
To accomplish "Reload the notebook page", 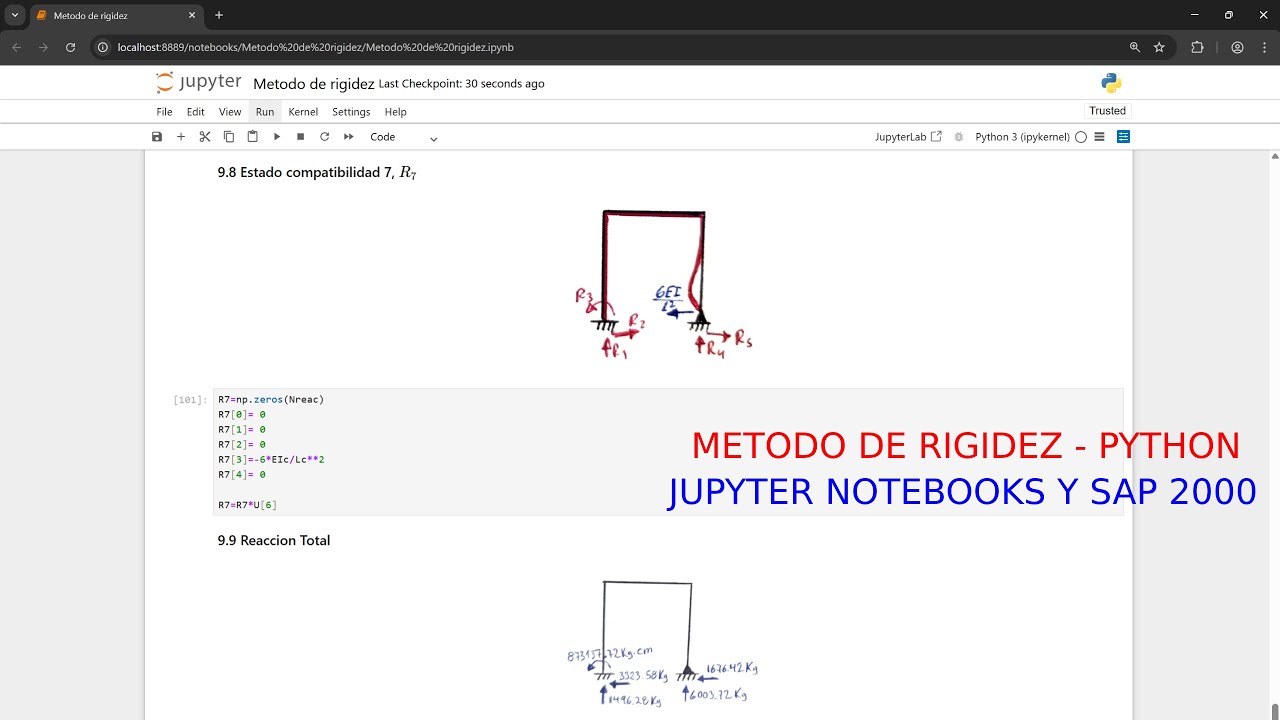I will pyautogui.click(x=70, y=47).
